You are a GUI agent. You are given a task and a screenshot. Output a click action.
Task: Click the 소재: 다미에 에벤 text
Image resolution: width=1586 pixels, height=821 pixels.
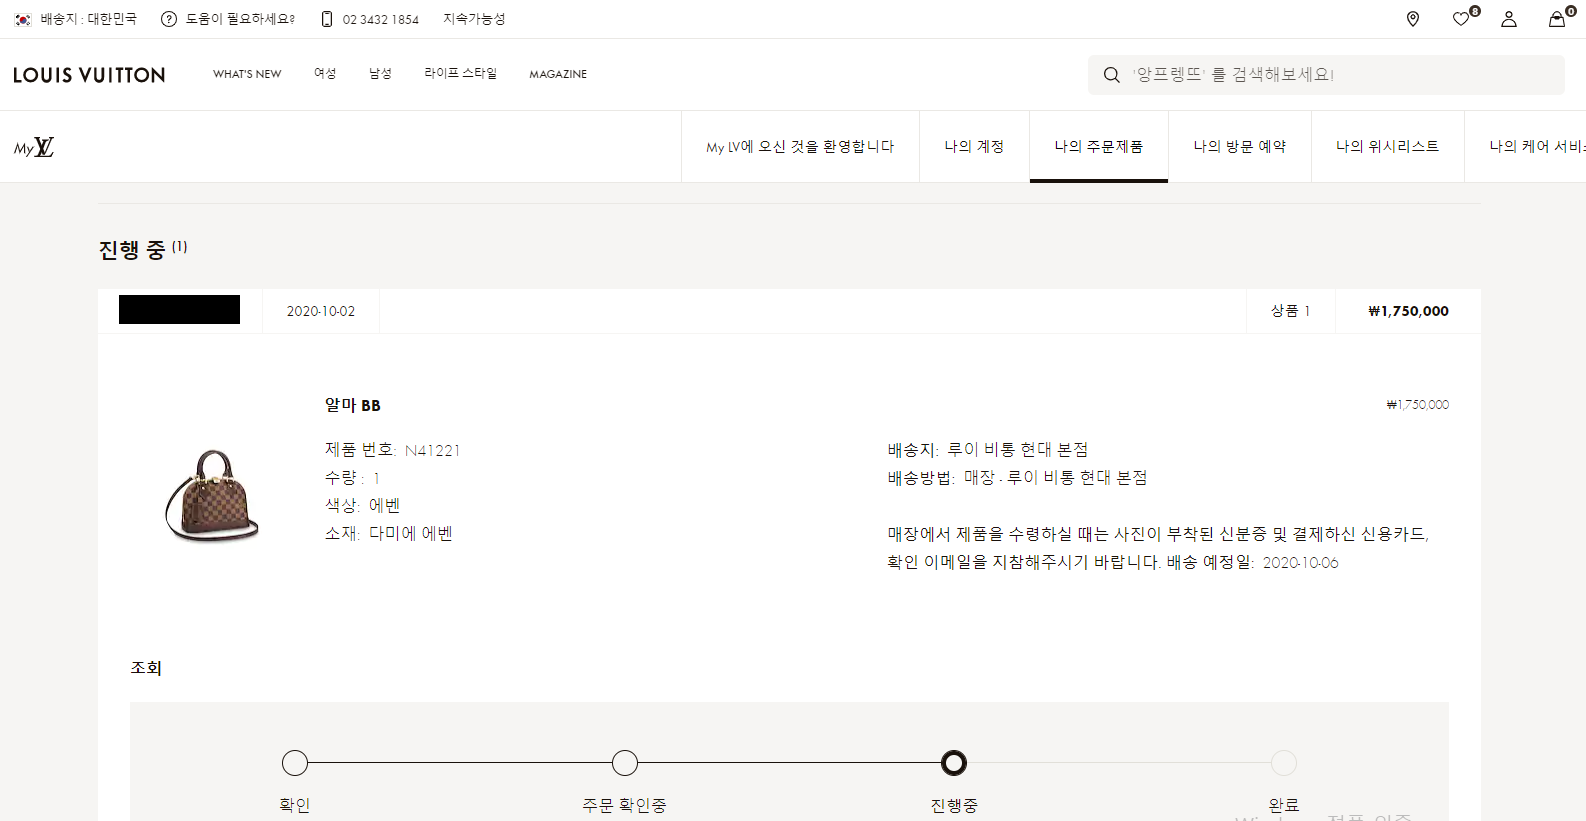[x=389, y=534]
